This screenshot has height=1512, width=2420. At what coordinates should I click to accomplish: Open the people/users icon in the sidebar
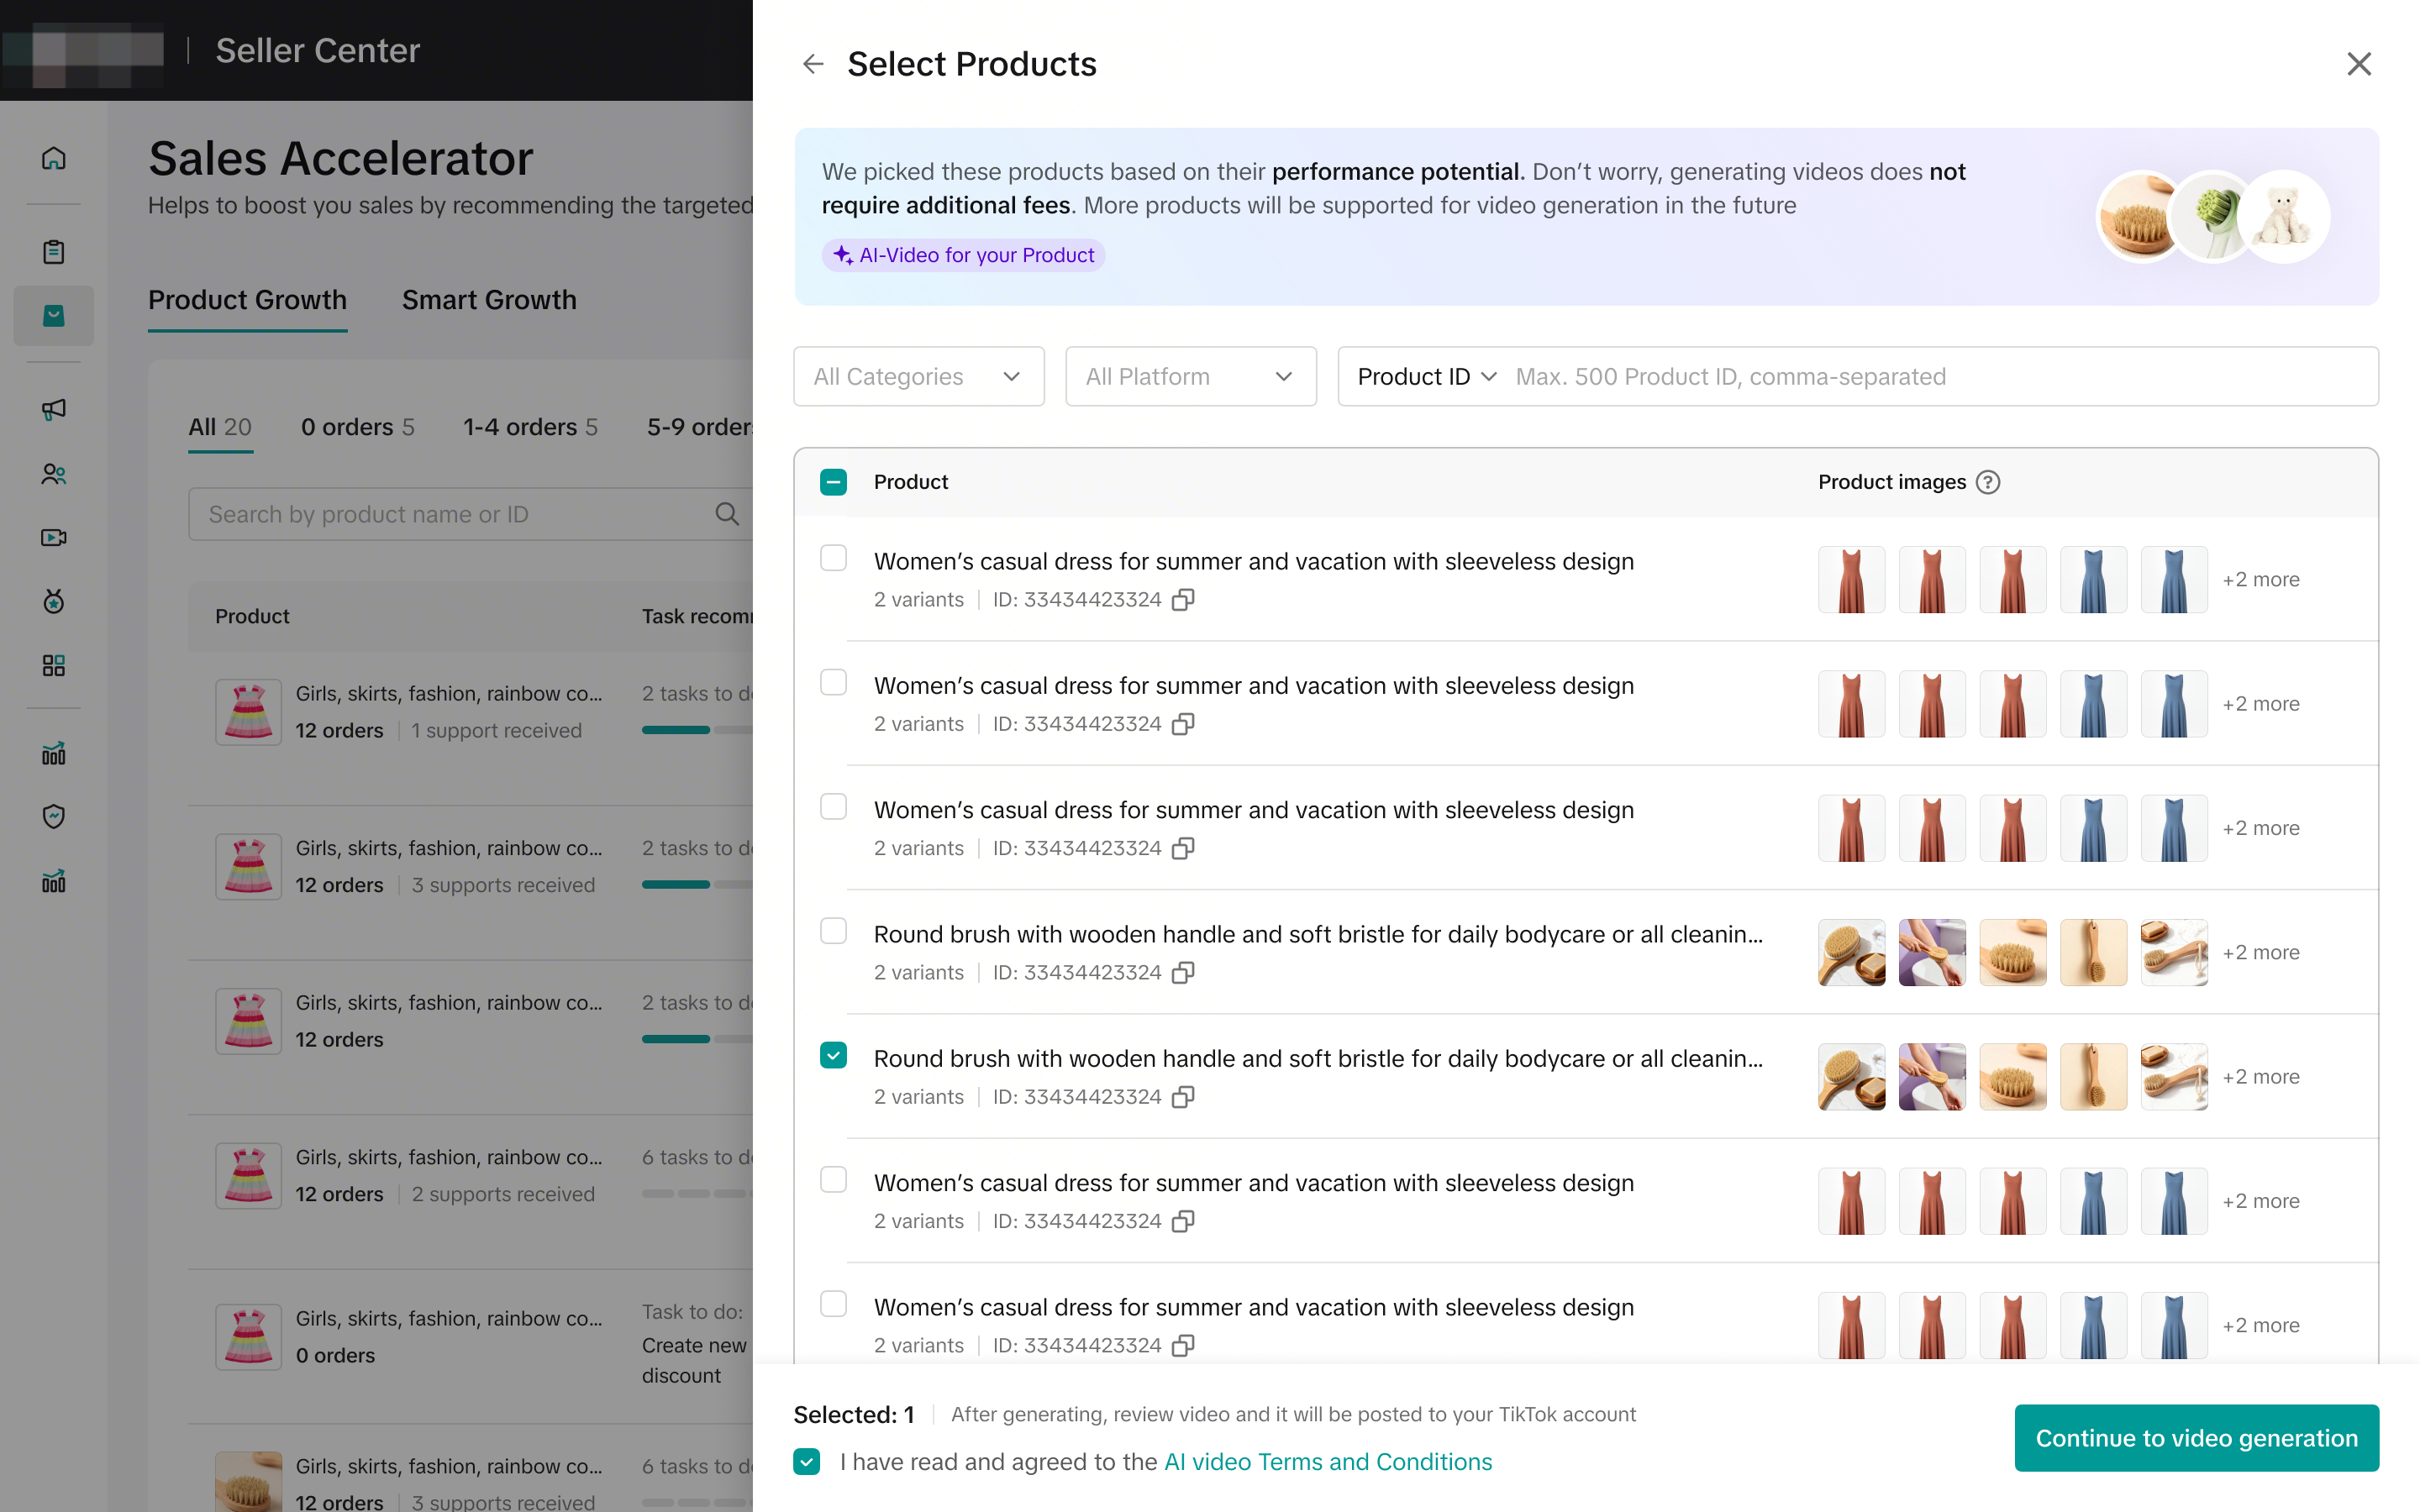[x=54, y=474]
